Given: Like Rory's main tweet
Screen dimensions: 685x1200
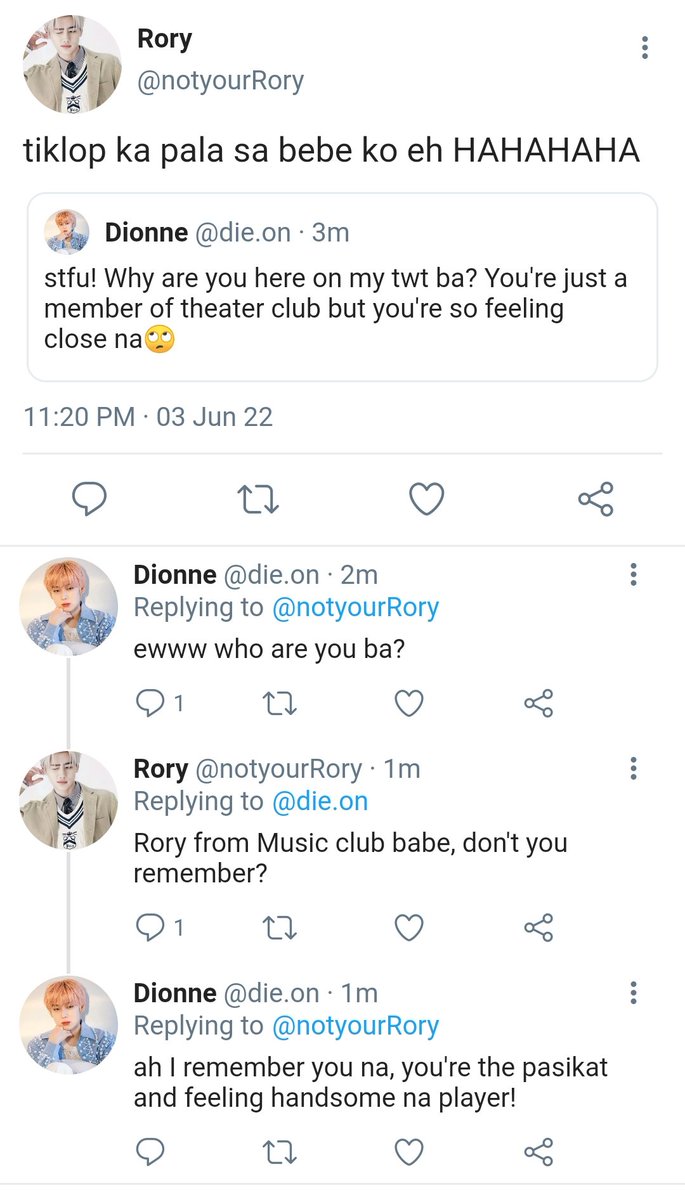Looking at the screenshot, I should [427, 498].
